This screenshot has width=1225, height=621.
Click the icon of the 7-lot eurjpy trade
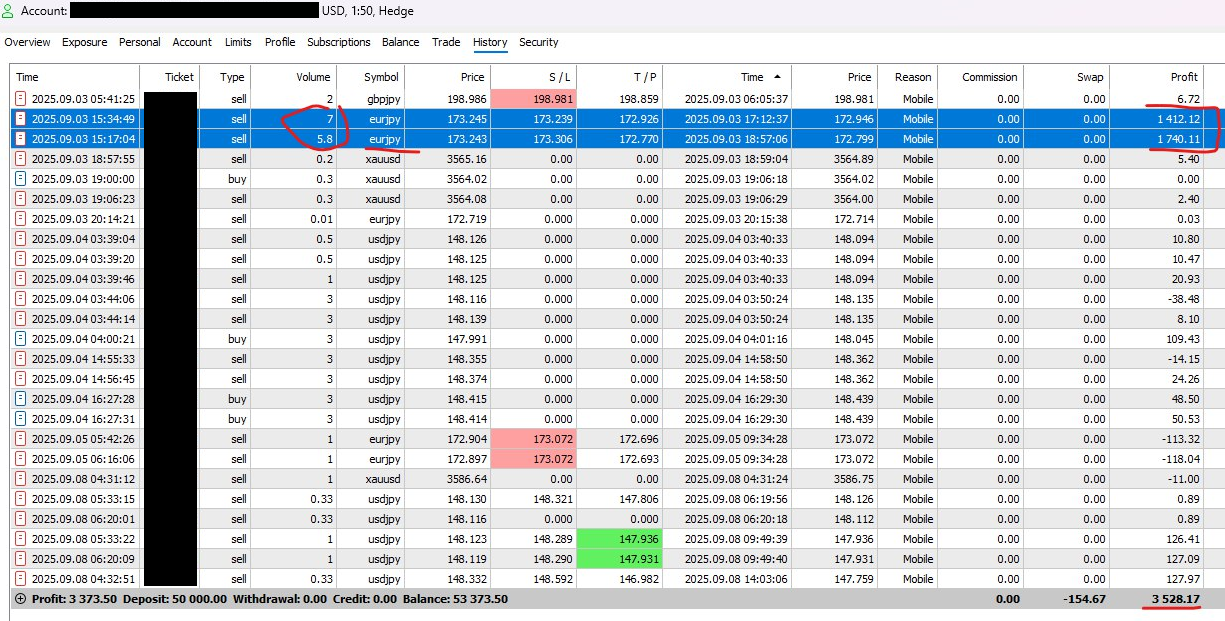tap(20, 119)
